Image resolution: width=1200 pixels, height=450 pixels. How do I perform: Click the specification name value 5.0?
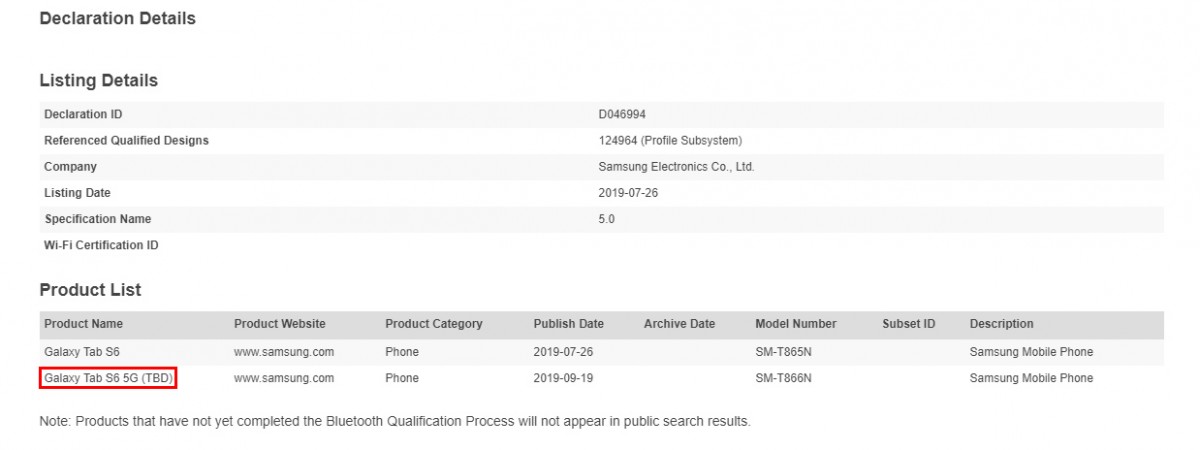tap(607, 219)
